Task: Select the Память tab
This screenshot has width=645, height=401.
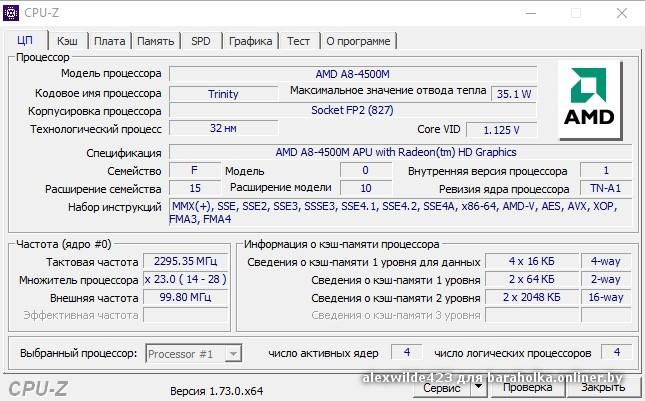Action: point(155,41)
